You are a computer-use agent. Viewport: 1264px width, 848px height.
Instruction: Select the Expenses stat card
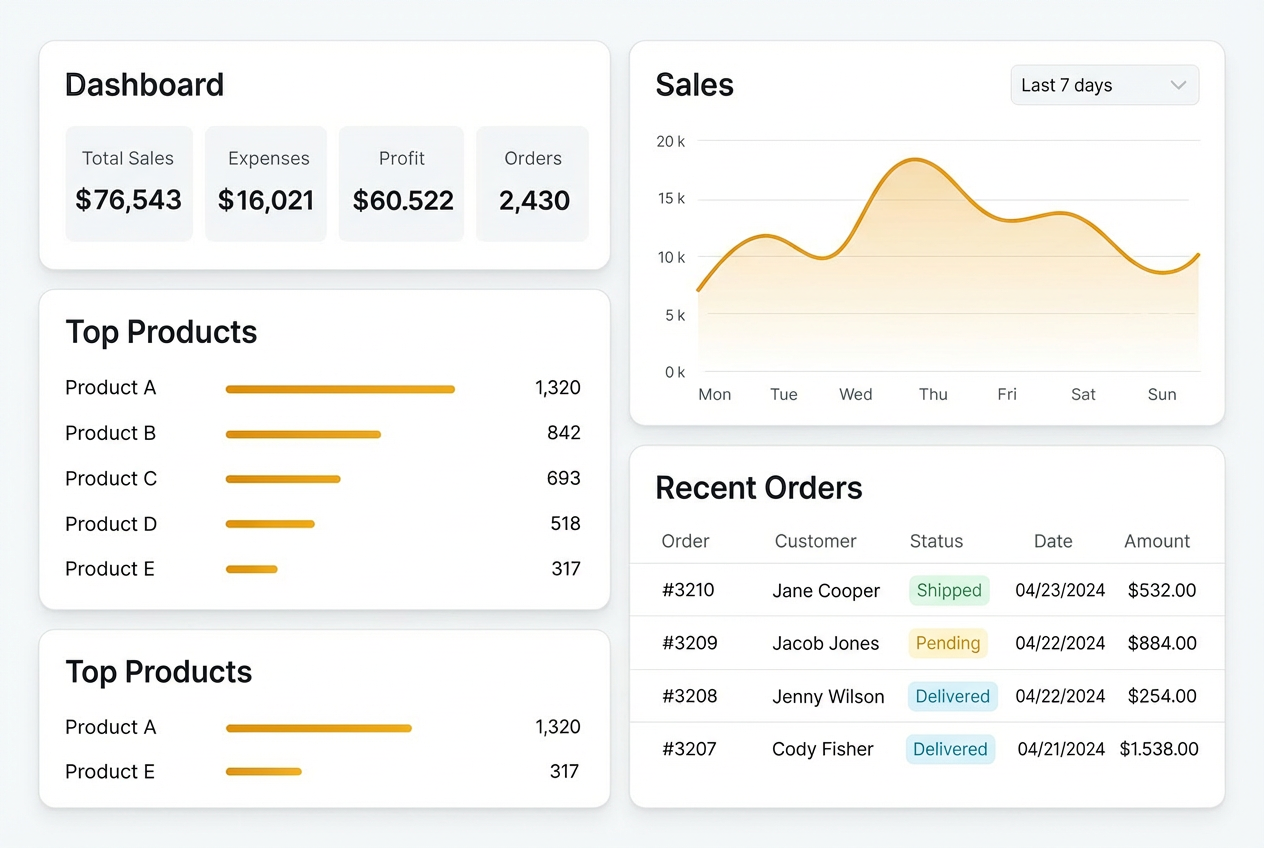click(266, 183)
